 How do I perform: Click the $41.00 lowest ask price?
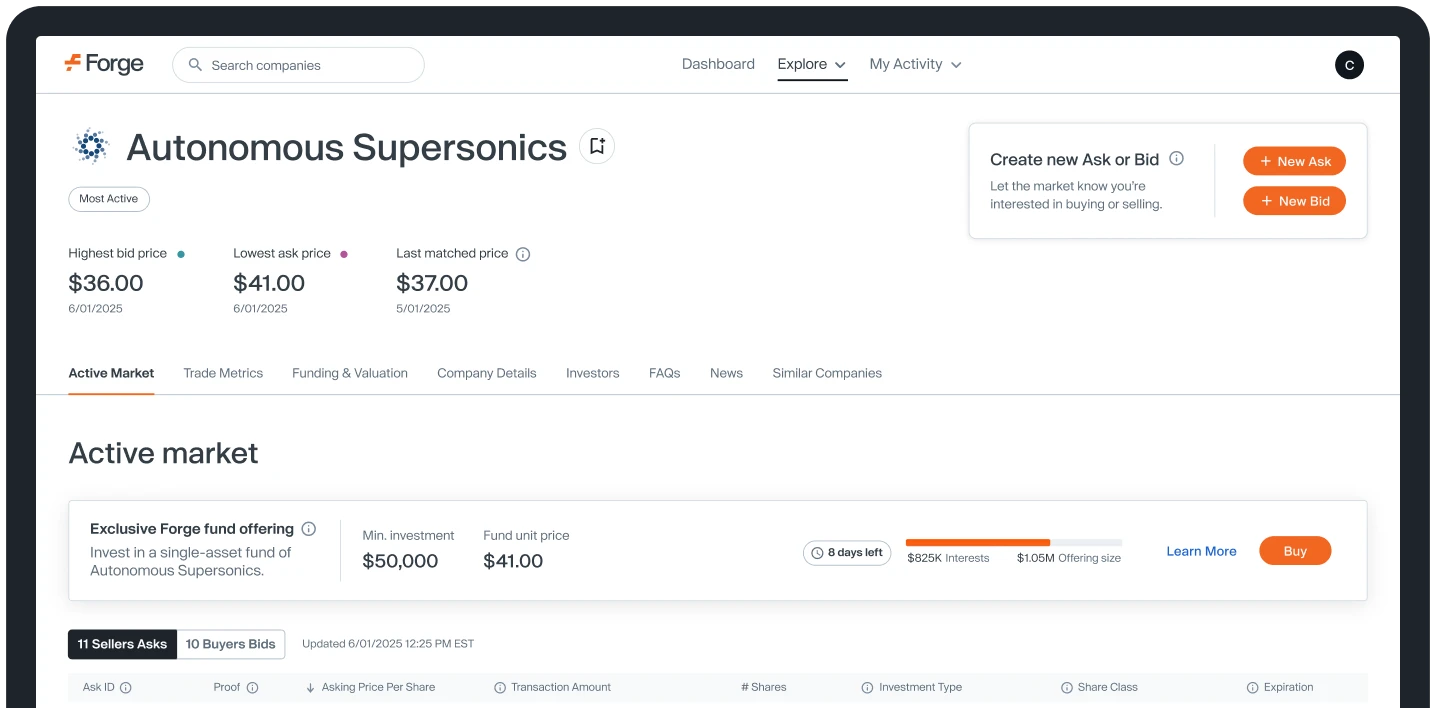coord(269,283)
